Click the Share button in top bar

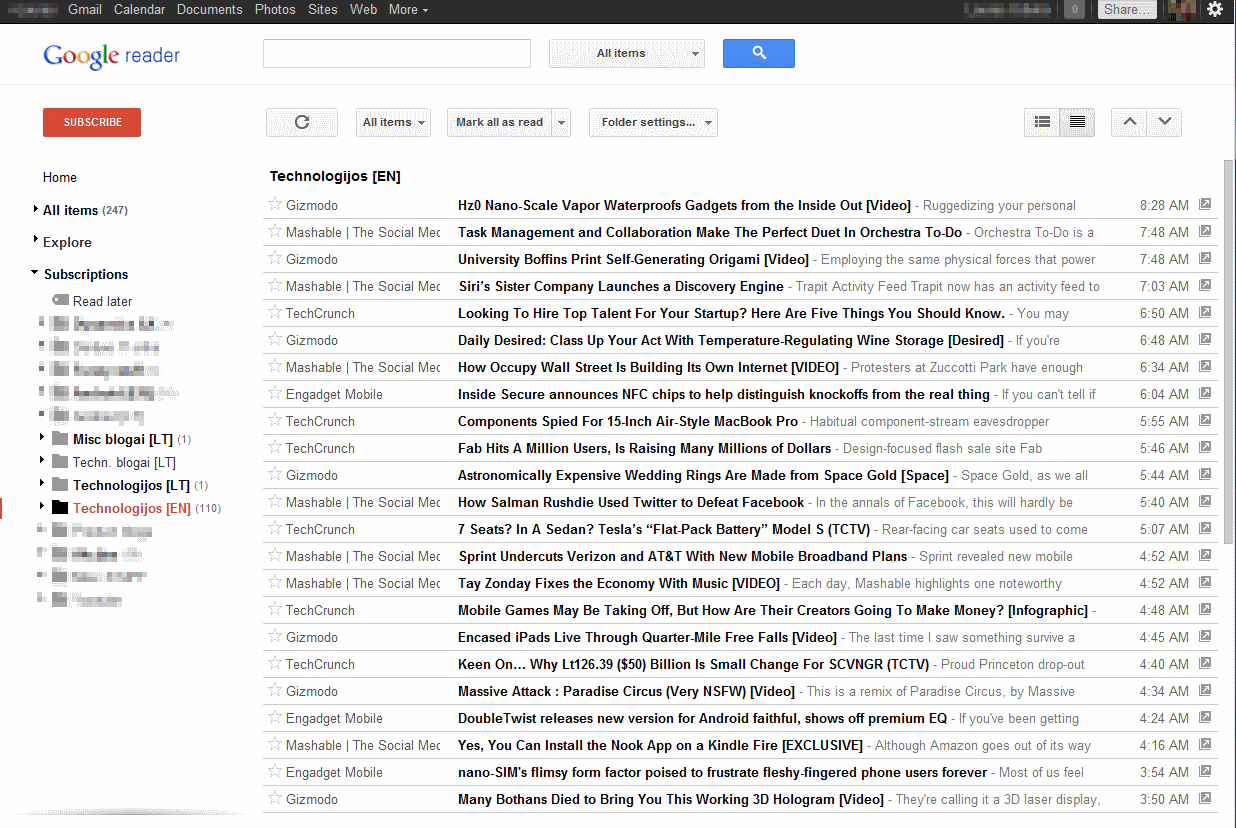[1128, 10]
